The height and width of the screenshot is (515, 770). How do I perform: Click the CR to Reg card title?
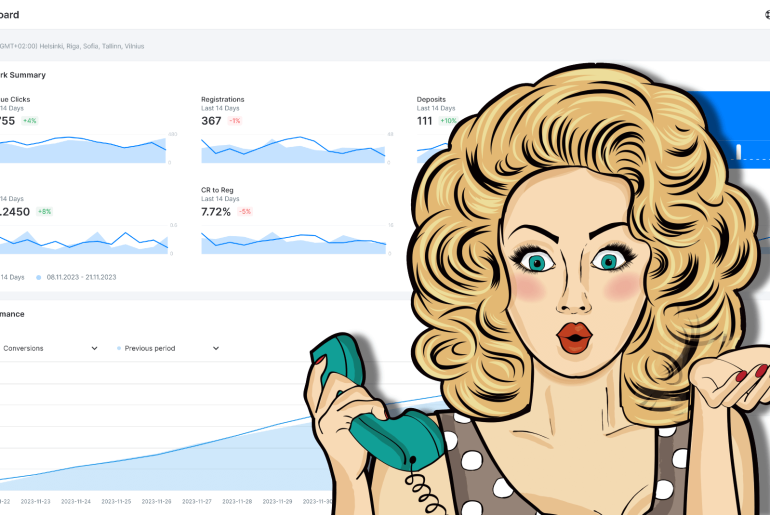coord(217,190)
